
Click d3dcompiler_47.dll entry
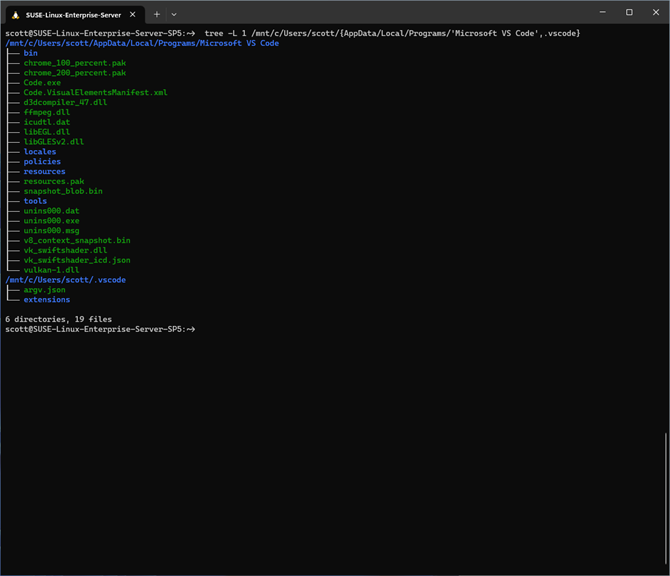coord(65,102)
